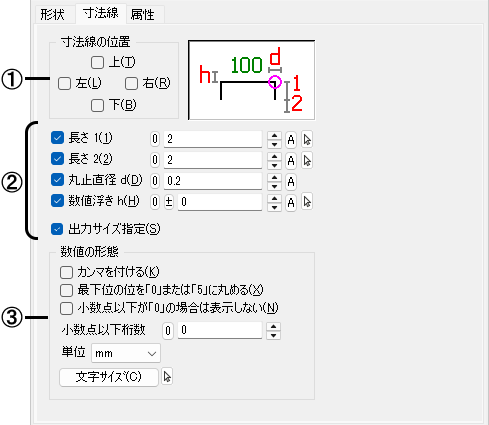Switch to the 形状 tab

point(53,15)
